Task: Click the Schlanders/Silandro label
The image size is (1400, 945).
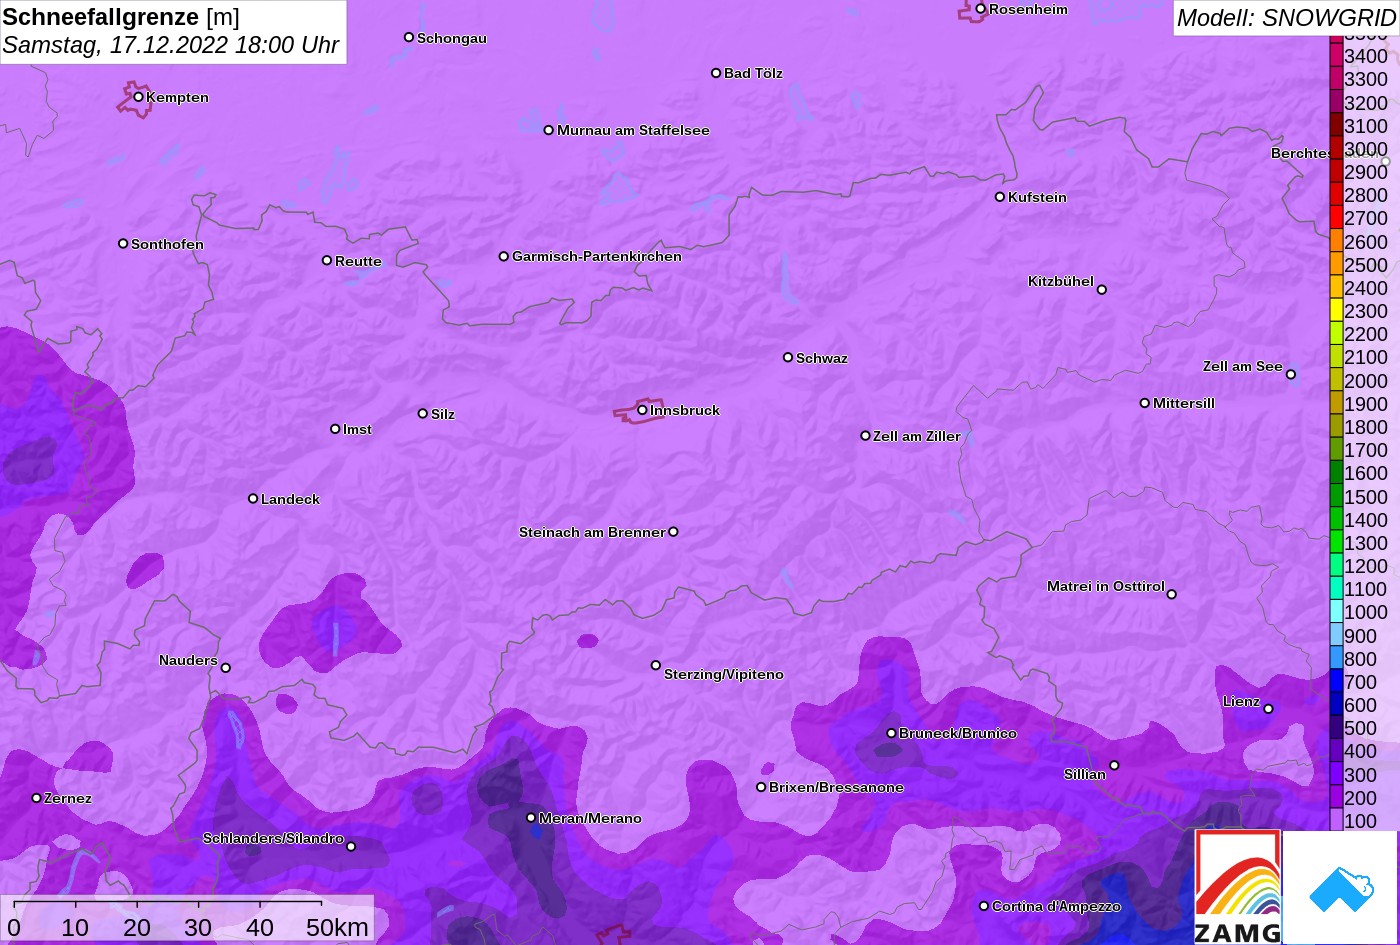Action: click(273, 838)
